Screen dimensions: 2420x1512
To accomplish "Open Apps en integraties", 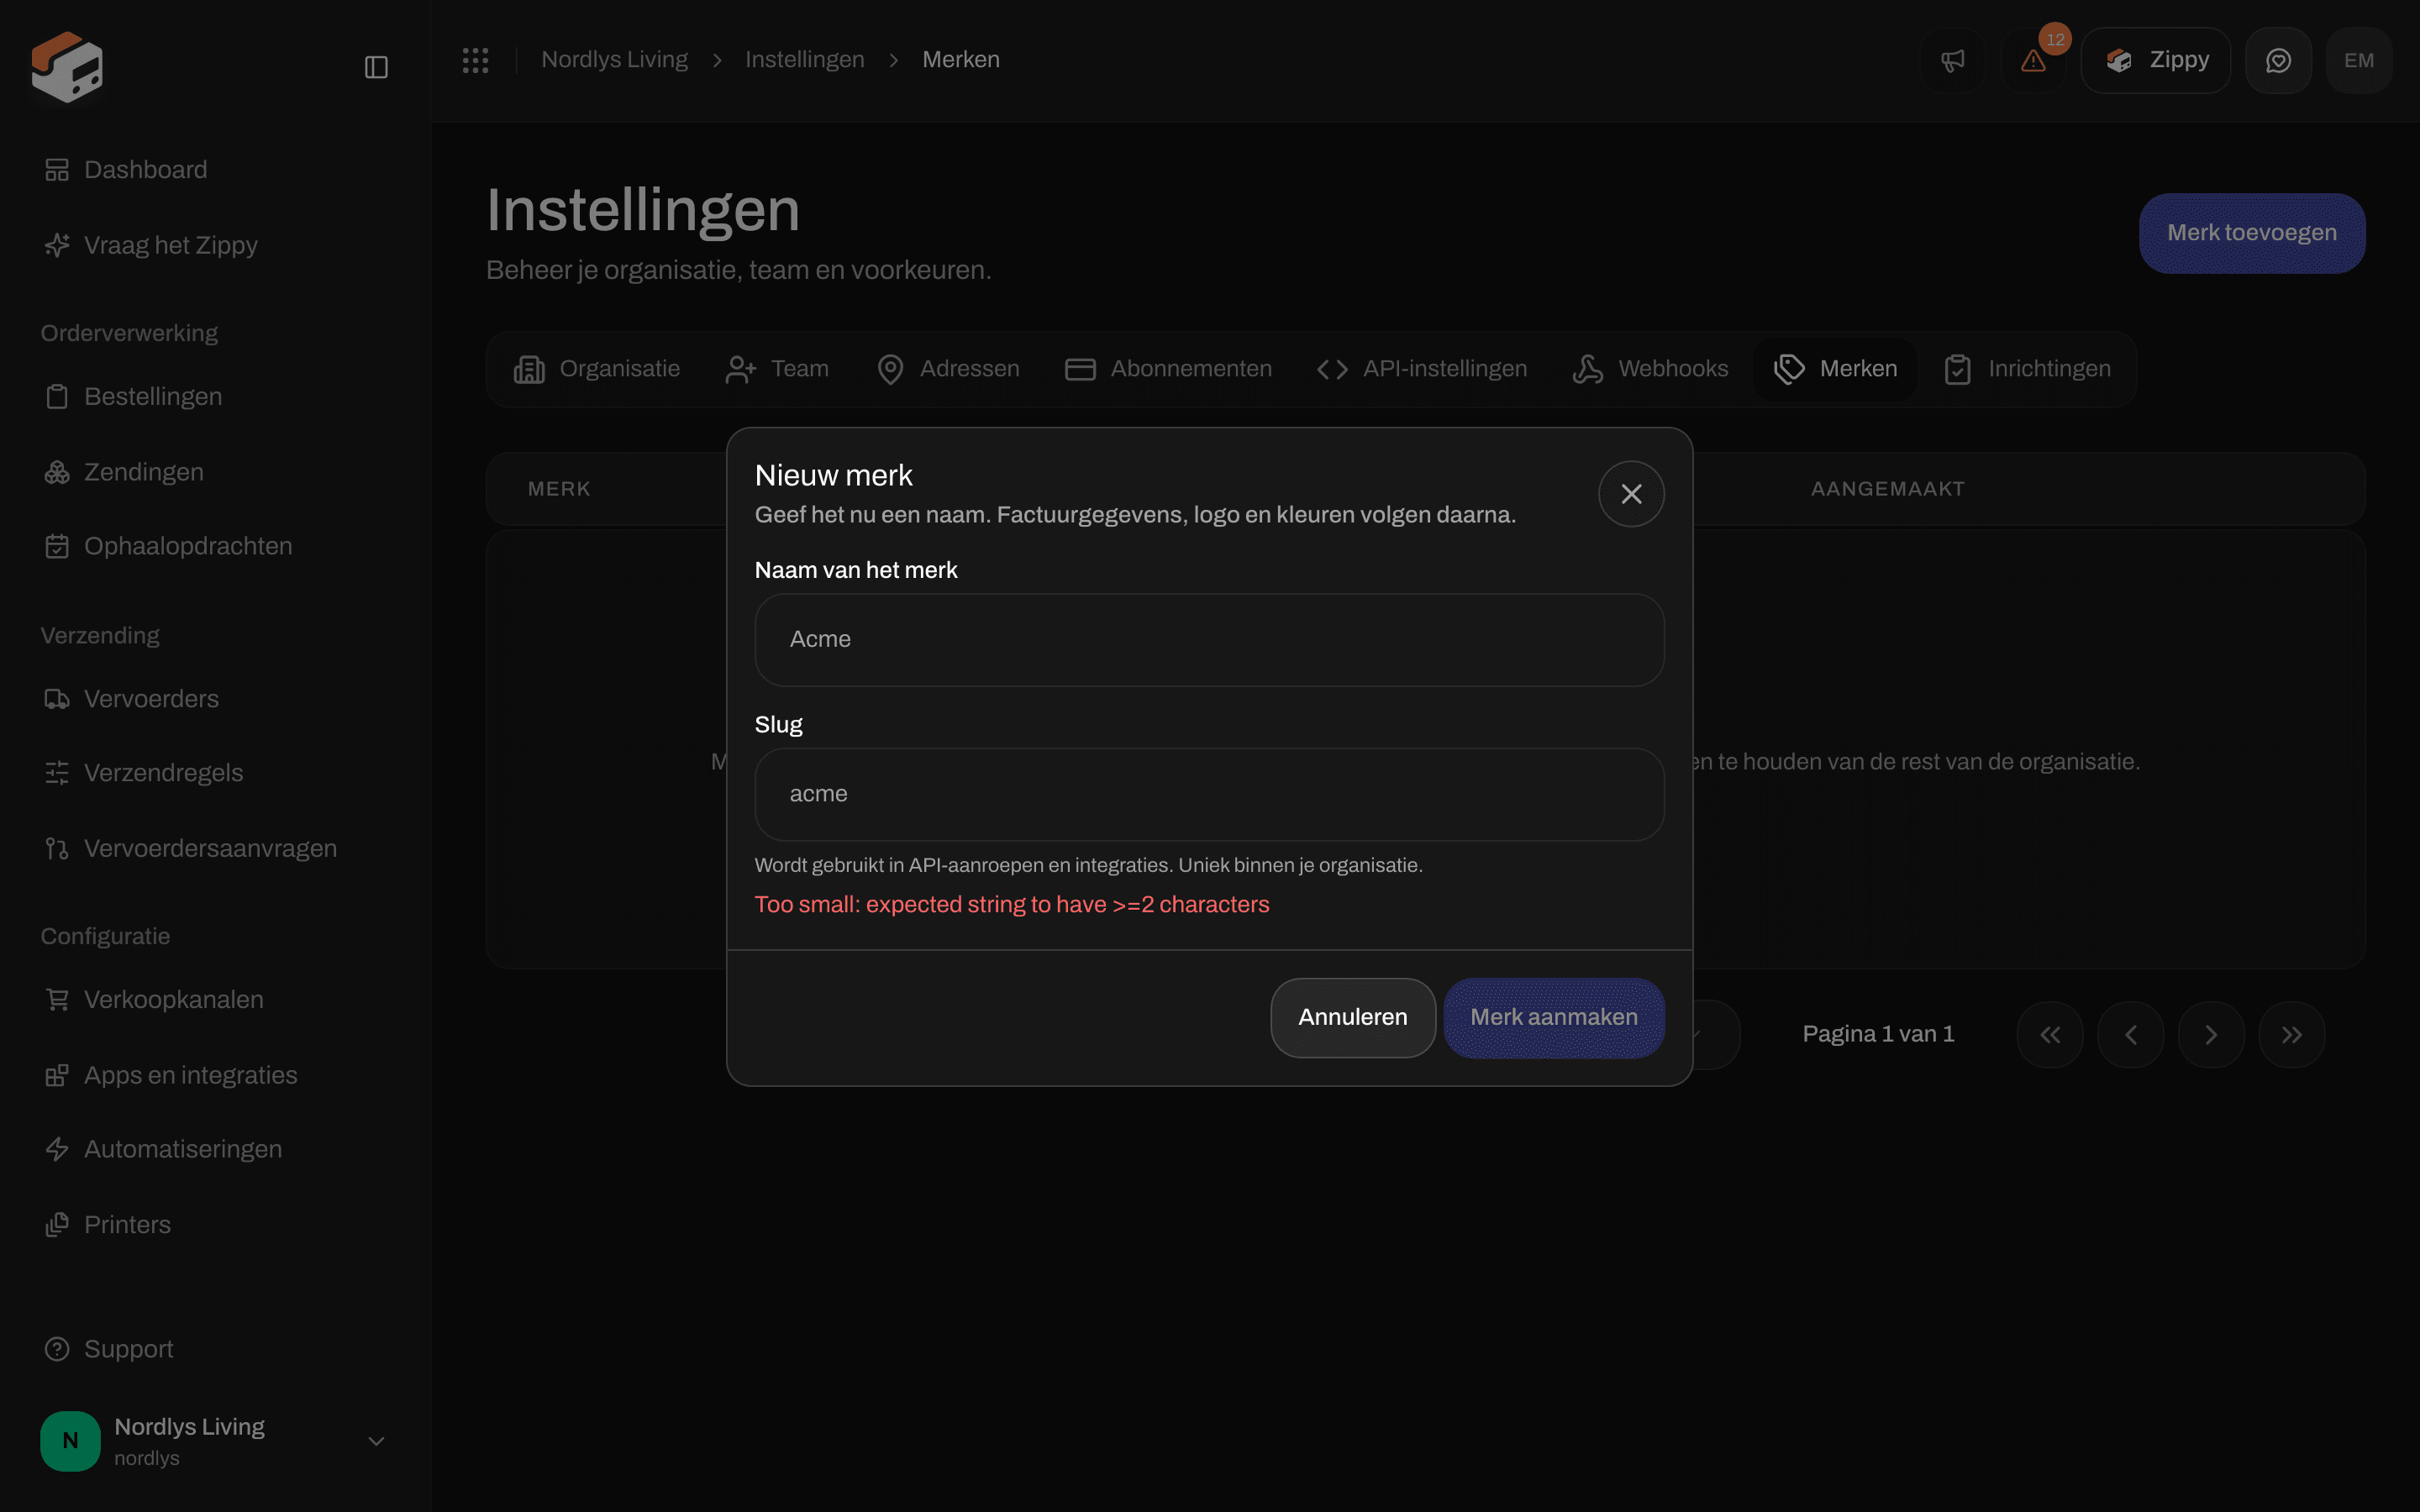I will point(215,1075).
